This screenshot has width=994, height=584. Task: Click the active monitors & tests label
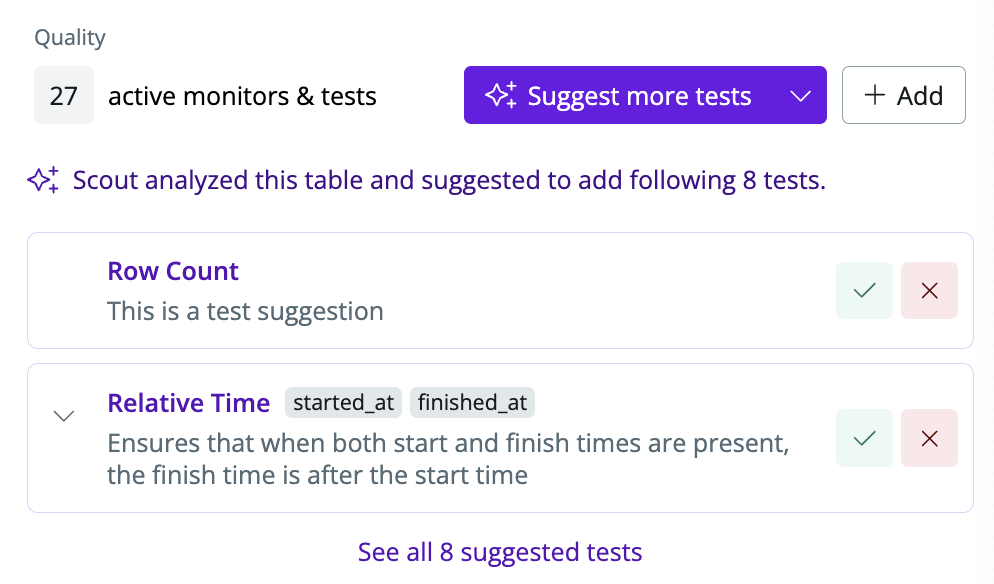point(242,96)
